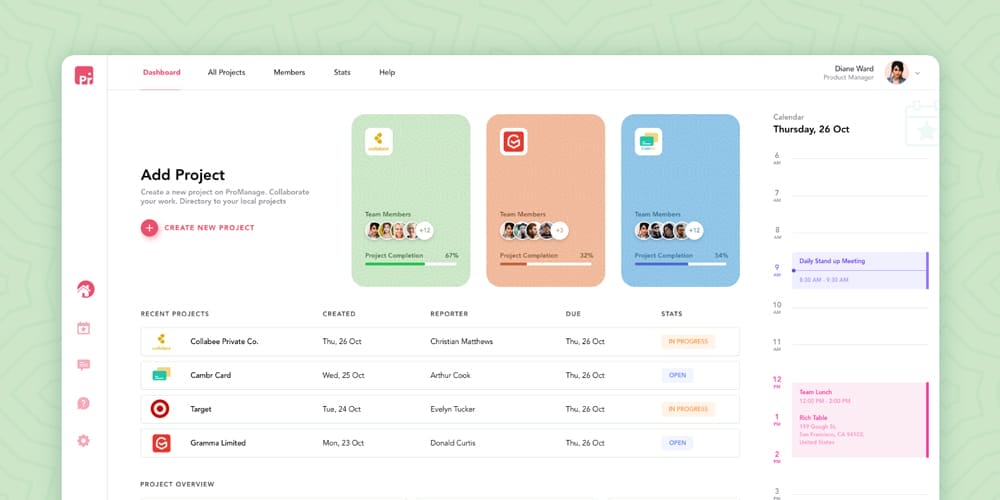Open All Projects tab
1000x500 pixels.
(x=226, y=73)
